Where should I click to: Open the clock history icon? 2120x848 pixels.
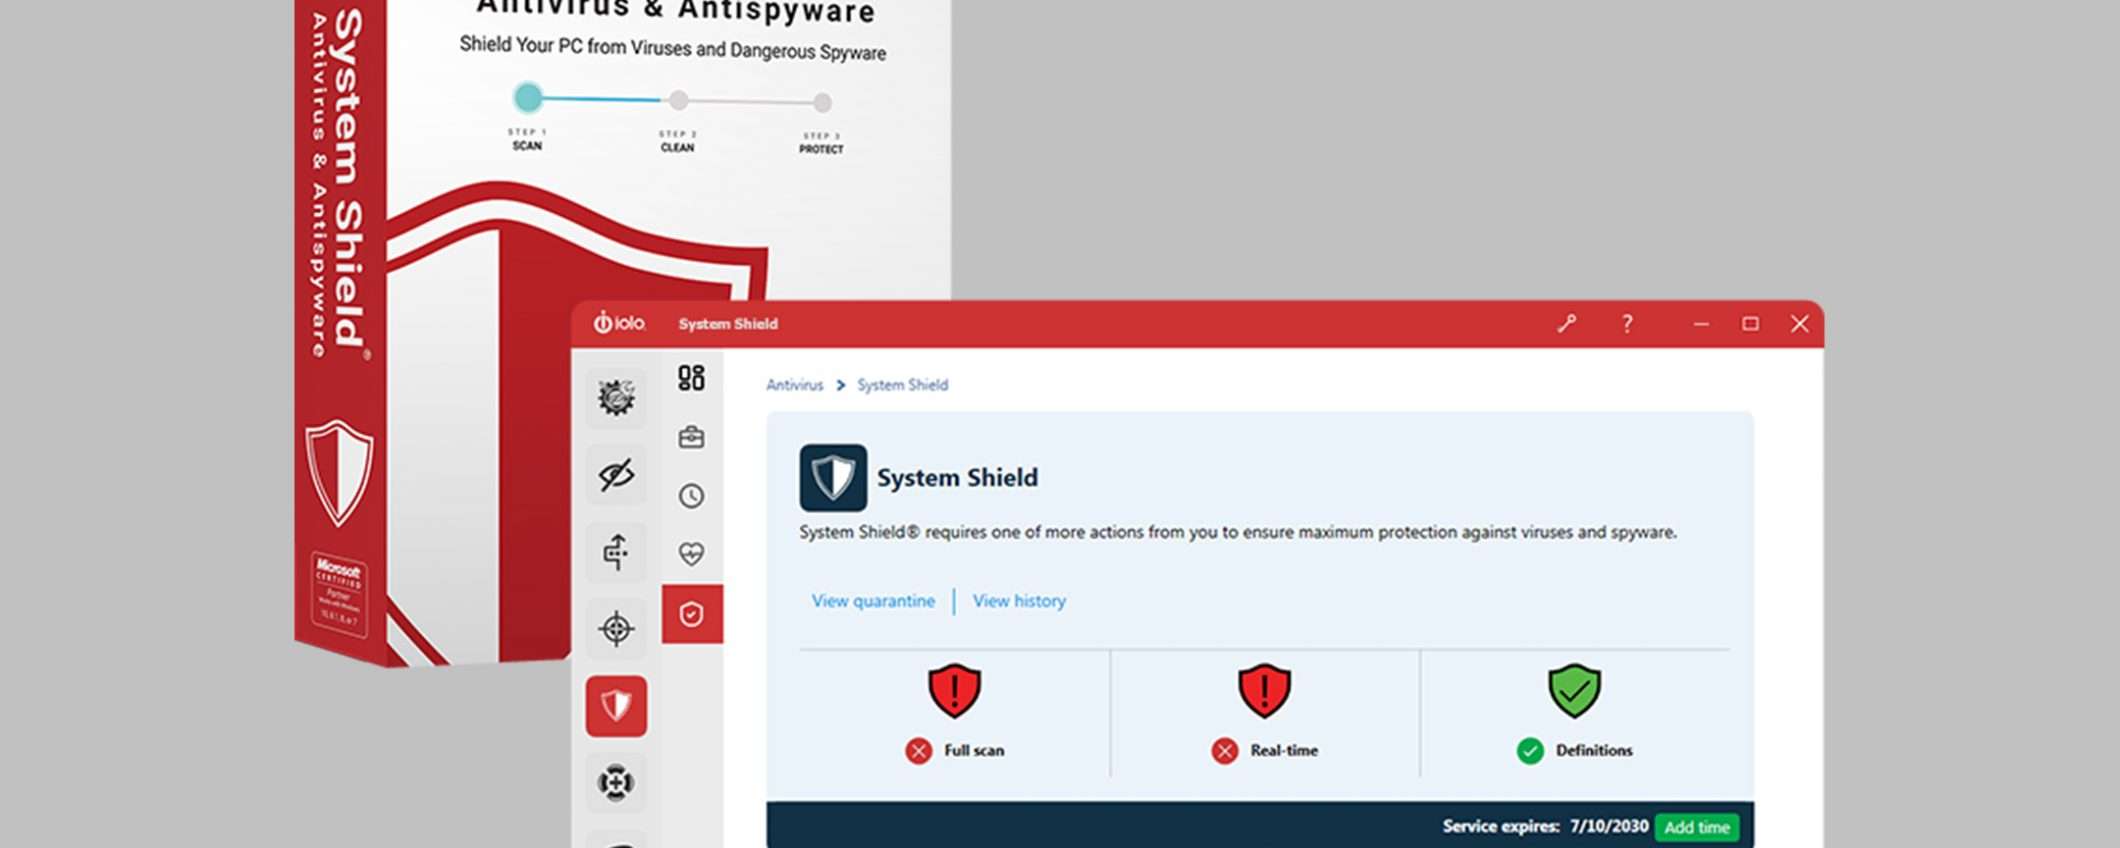tap(691, 496)
